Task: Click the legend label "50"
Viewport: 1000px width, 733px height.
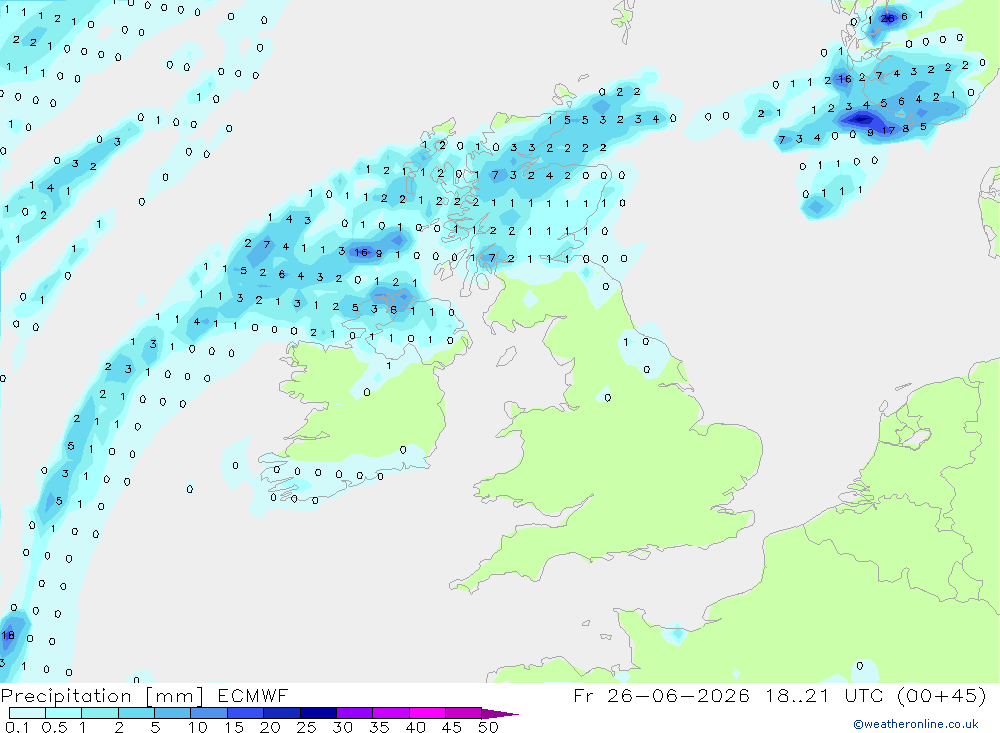Action: tap(488, 727)
